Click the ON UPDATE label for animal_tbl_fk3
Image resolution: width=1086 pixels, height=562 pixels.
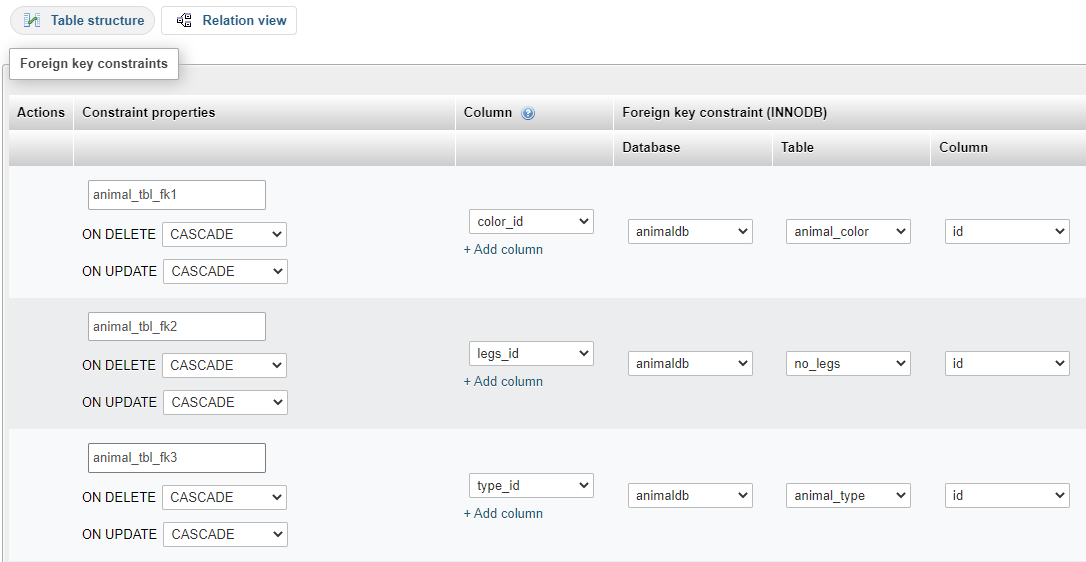tap(119, 534)
